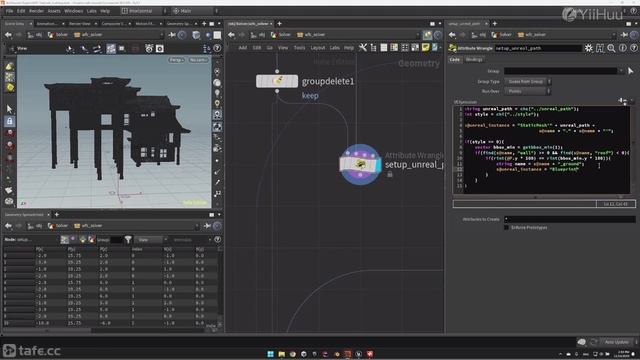
Task: Click the obj path button in network editor
Action: click(x=258, y=35)
